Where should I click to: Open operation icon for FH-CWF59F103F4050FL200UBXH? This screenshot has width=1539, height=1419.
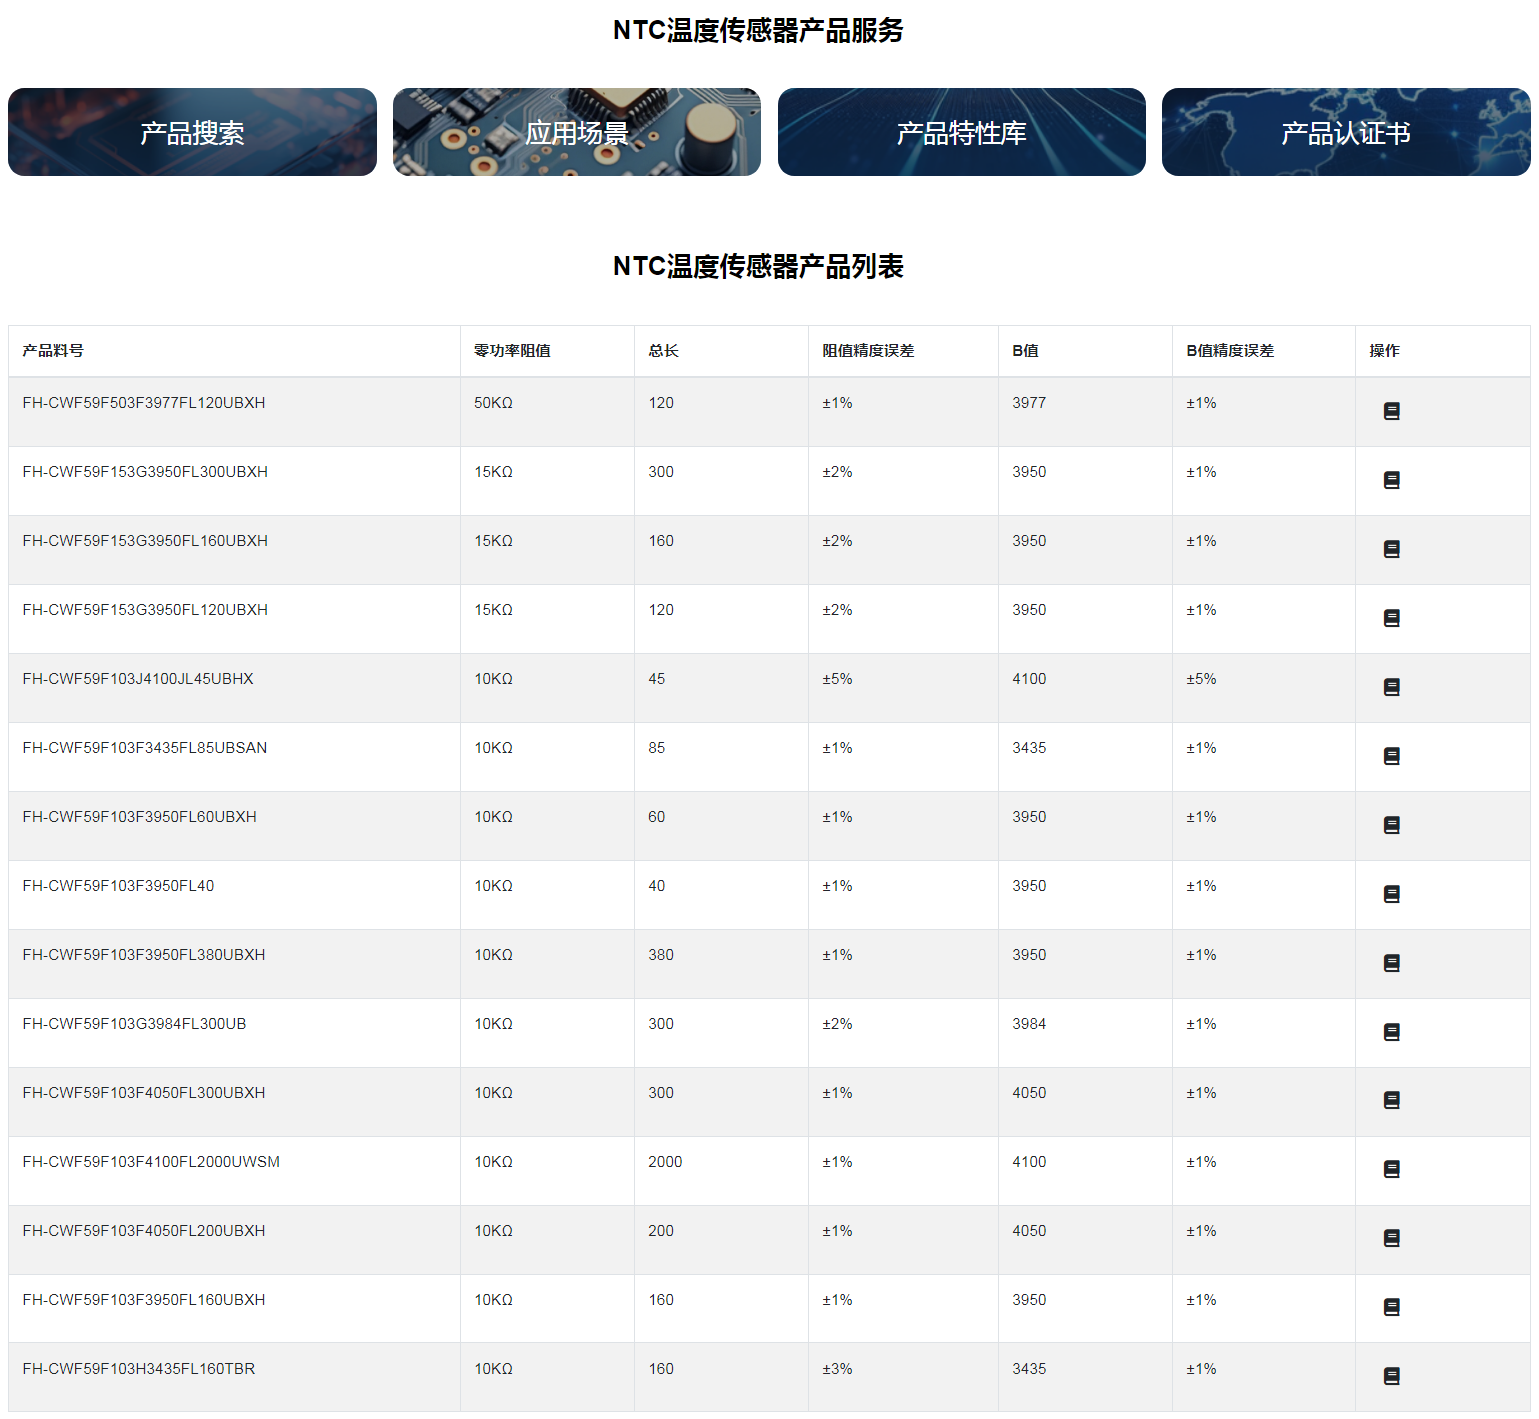tap(1391, 1238)
